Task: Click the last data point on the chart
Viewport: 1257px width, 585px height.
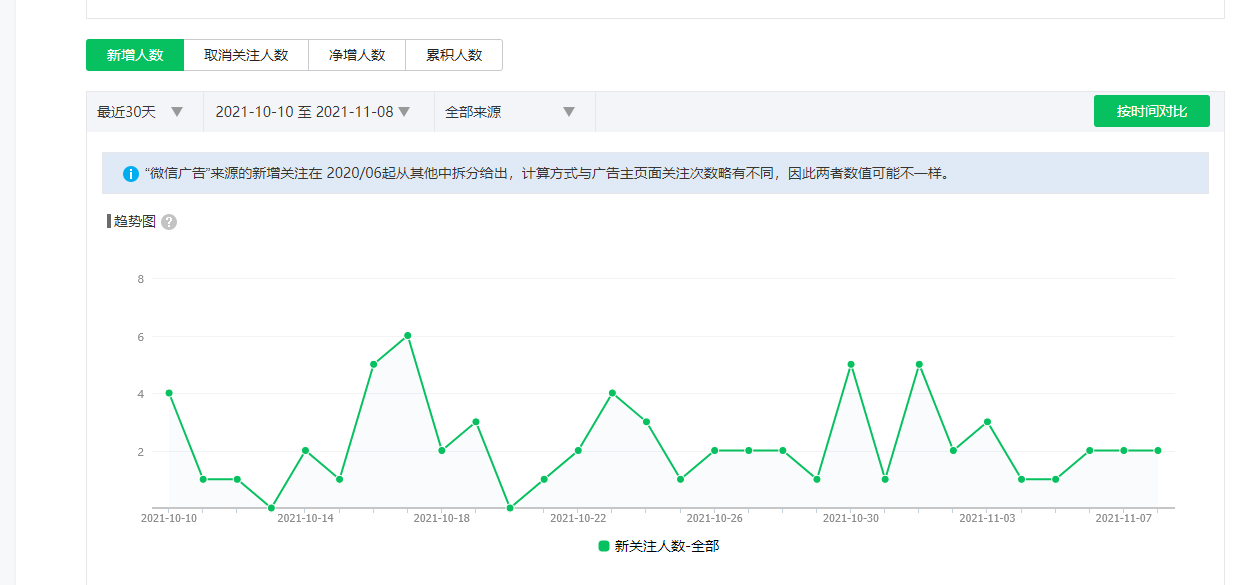Action: [1158, 450]
